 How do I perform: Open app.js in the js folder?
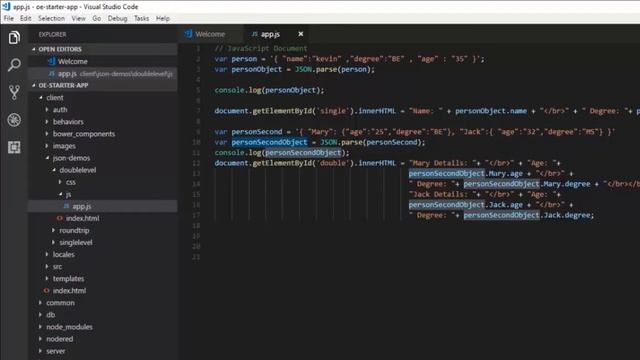coord(103,206)
